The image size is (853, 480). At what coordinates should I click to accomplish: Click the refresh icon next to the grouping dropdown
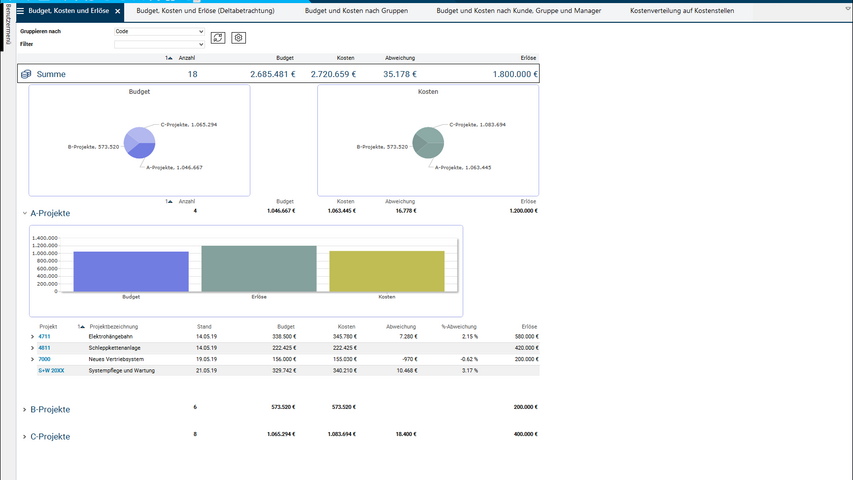[x=218, y=38]
